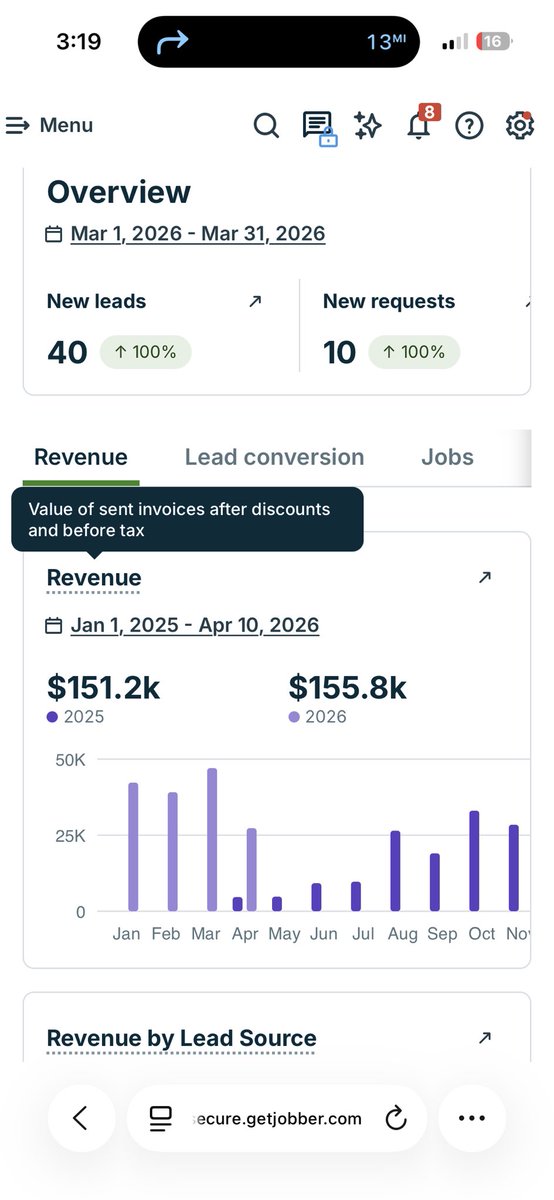
Task: Open the hamburger Menu icon
Action: (17, 125)
